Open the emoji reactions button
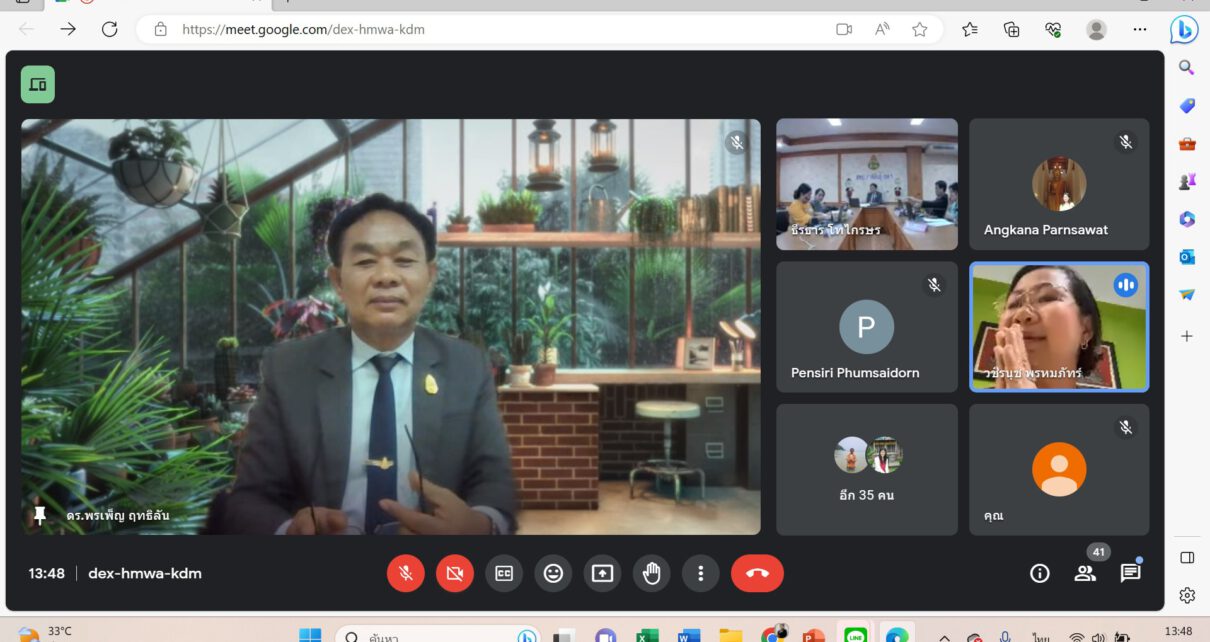Screen dimensions: 1210x642 pos(553,573)
